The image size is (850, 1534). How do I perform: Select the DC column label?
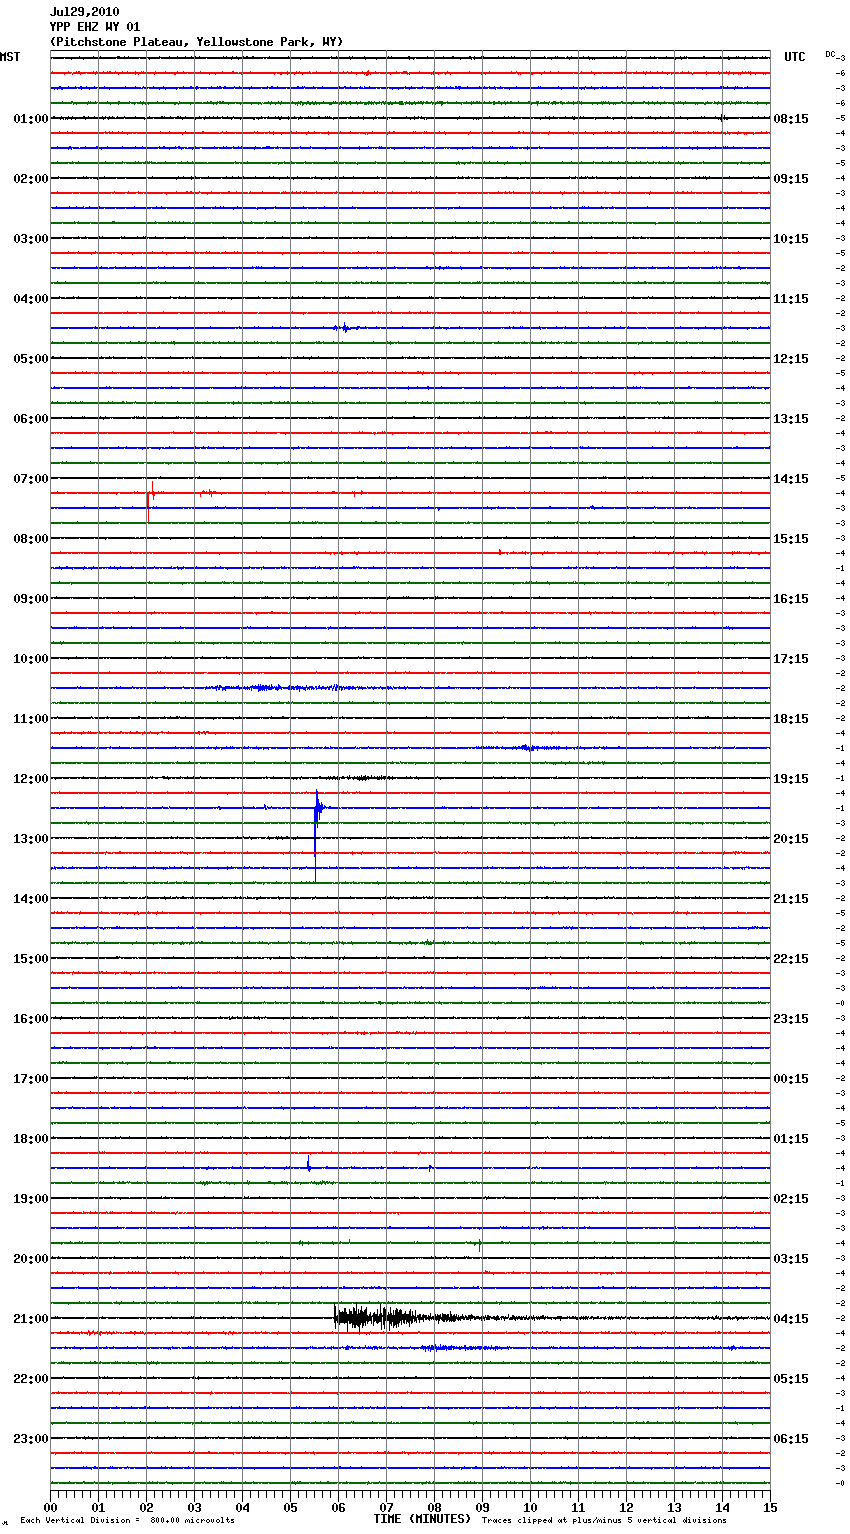click(x=830, y=54)
